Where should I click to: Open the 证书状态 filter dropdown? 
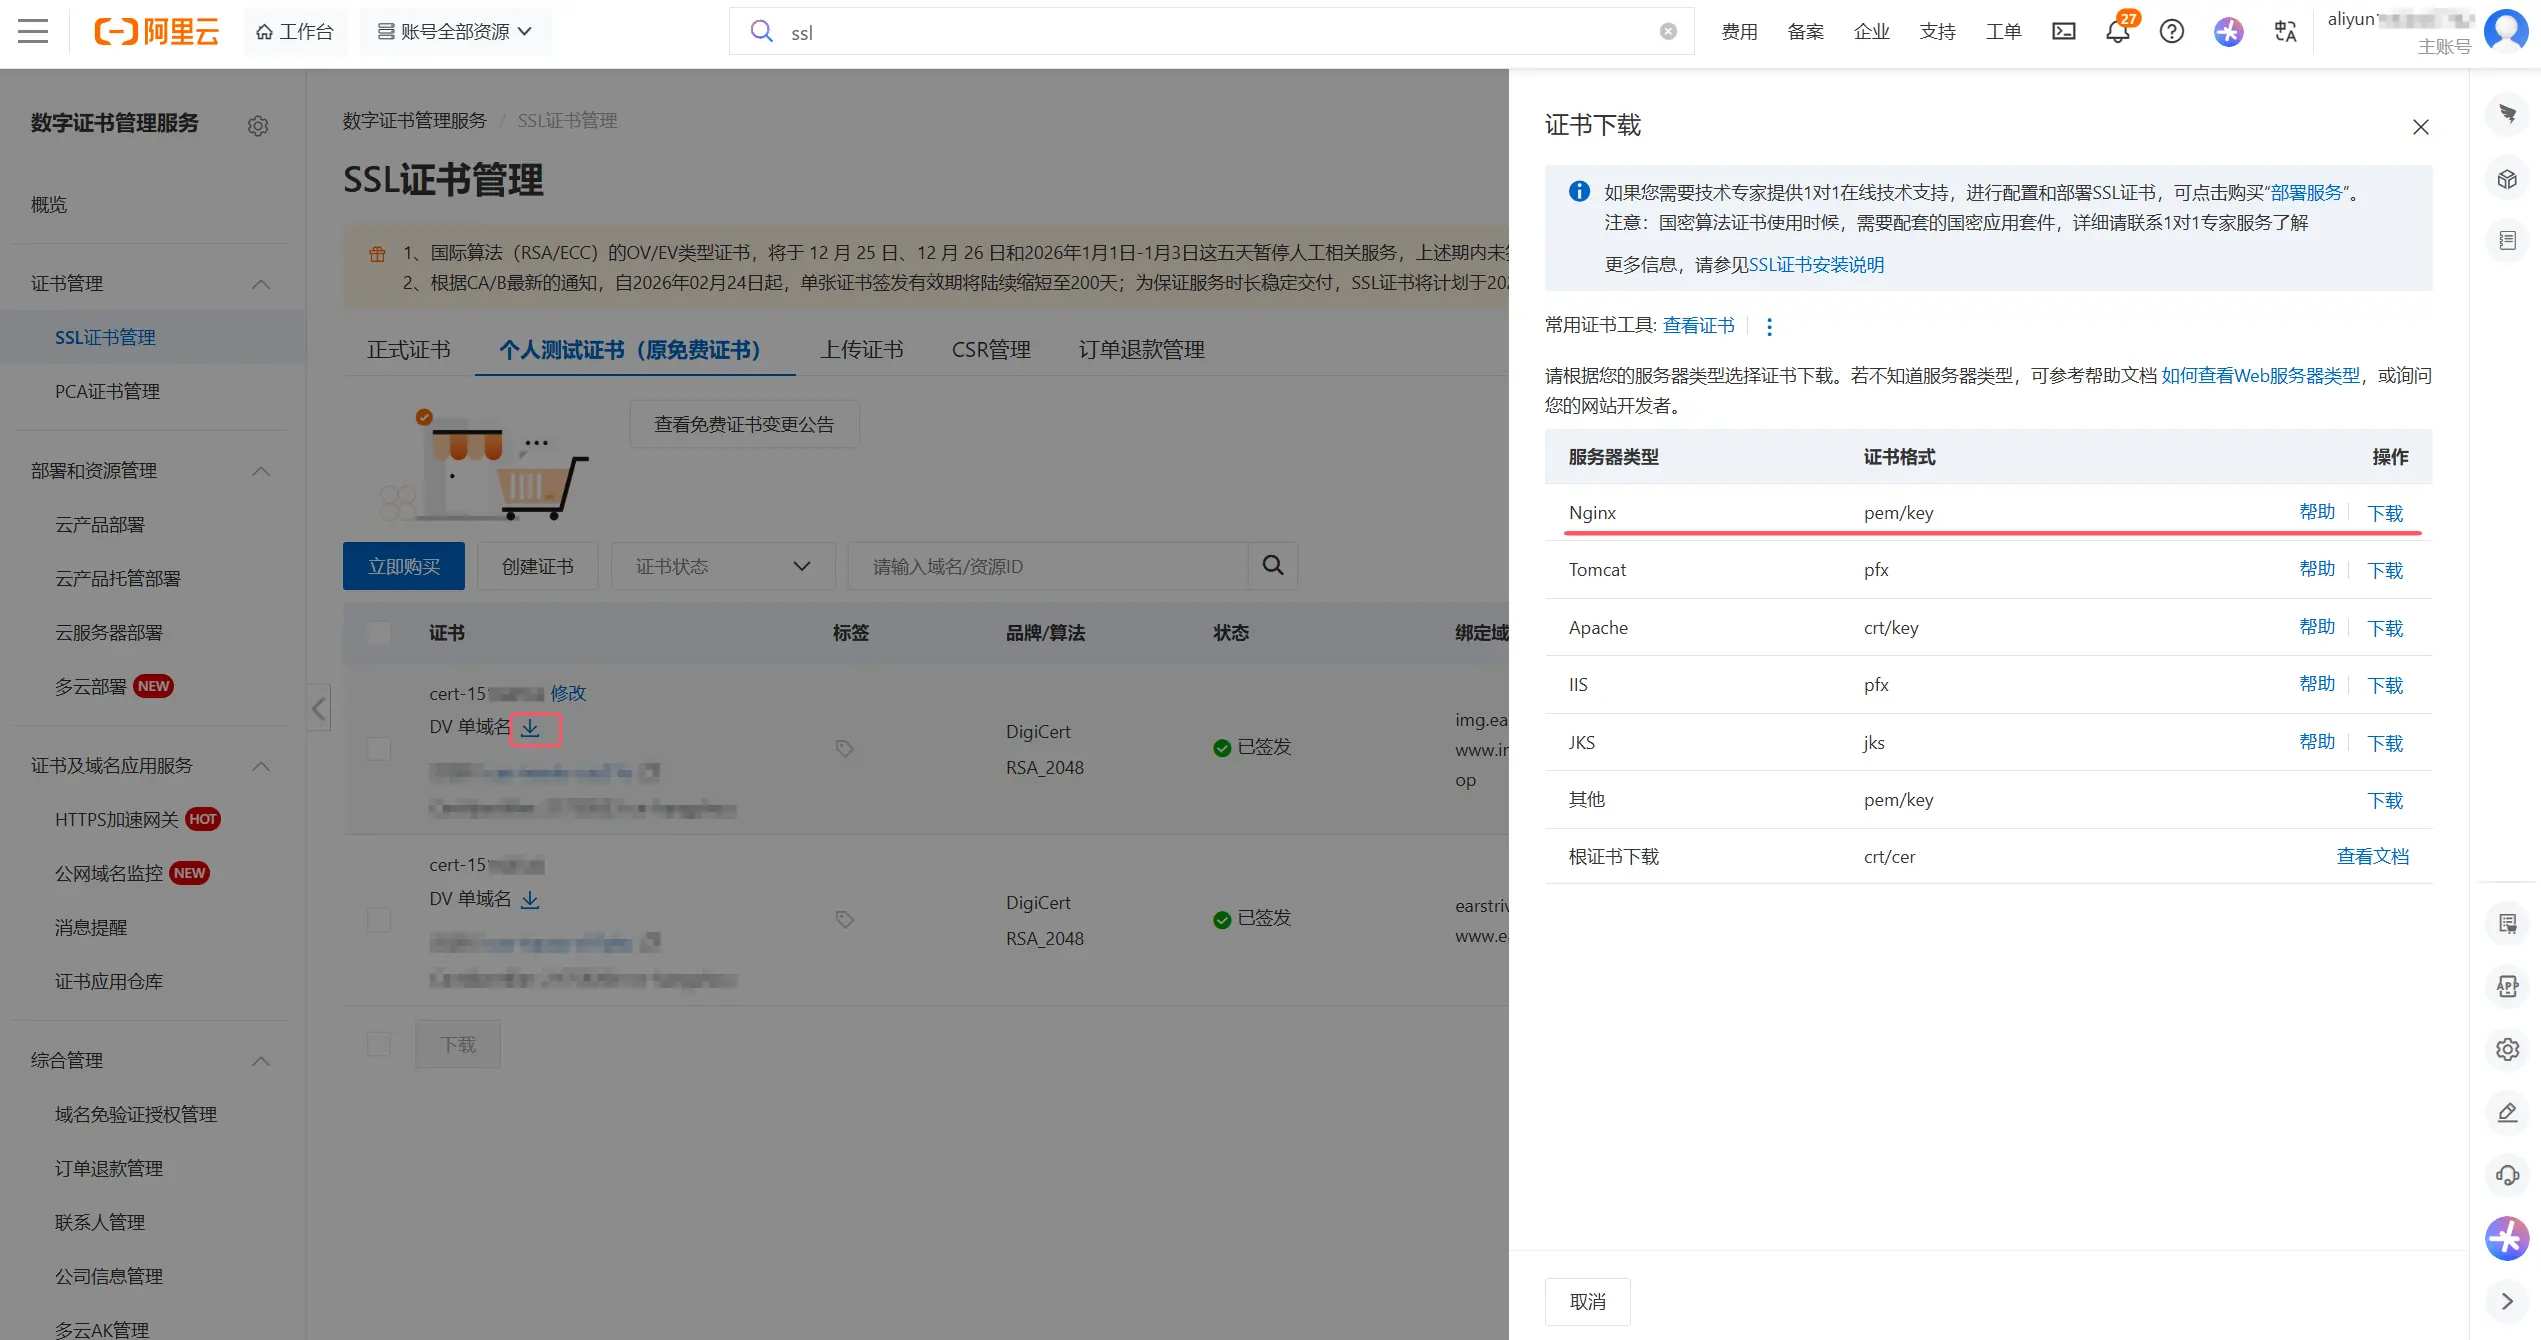[x=722, y=566]
